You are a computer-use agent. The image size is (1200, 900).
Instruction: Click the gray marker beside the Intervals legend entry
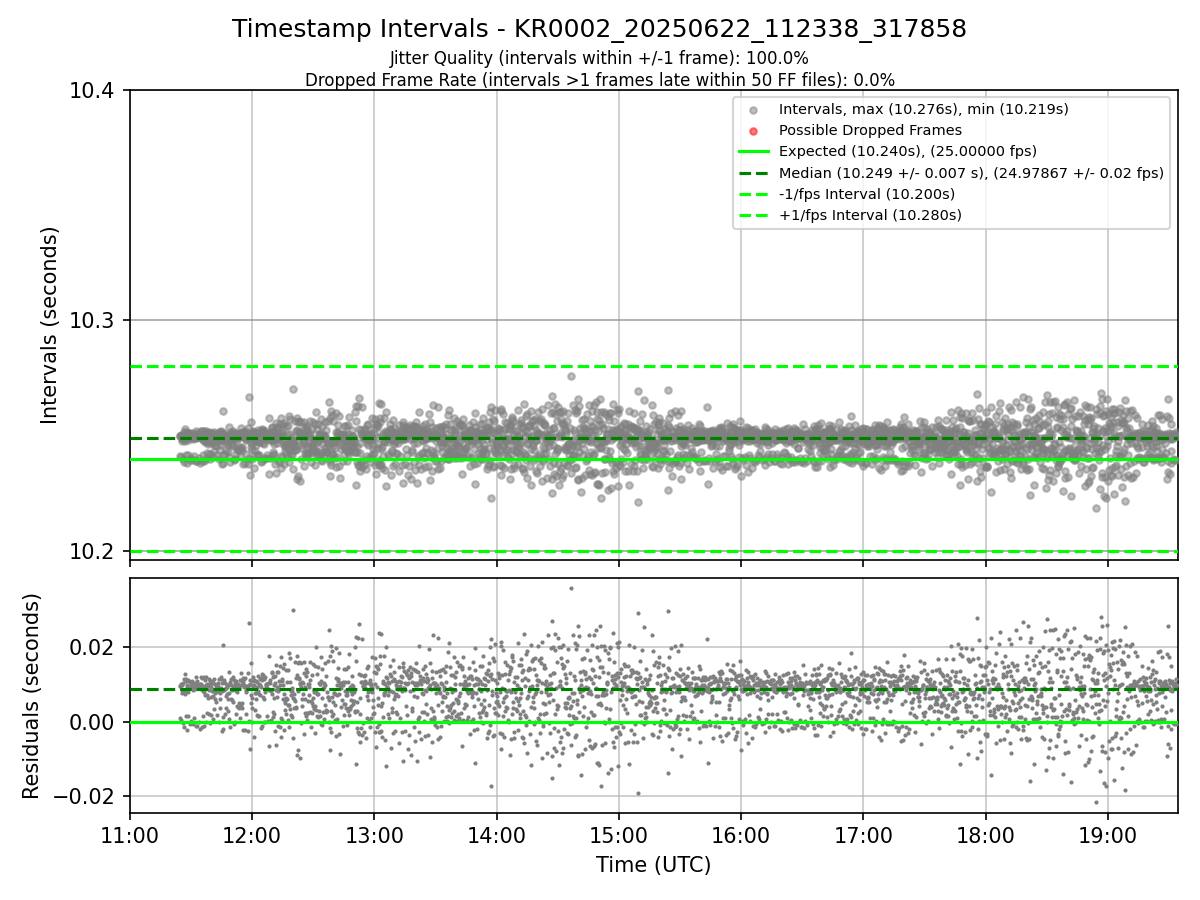(753, 110)
